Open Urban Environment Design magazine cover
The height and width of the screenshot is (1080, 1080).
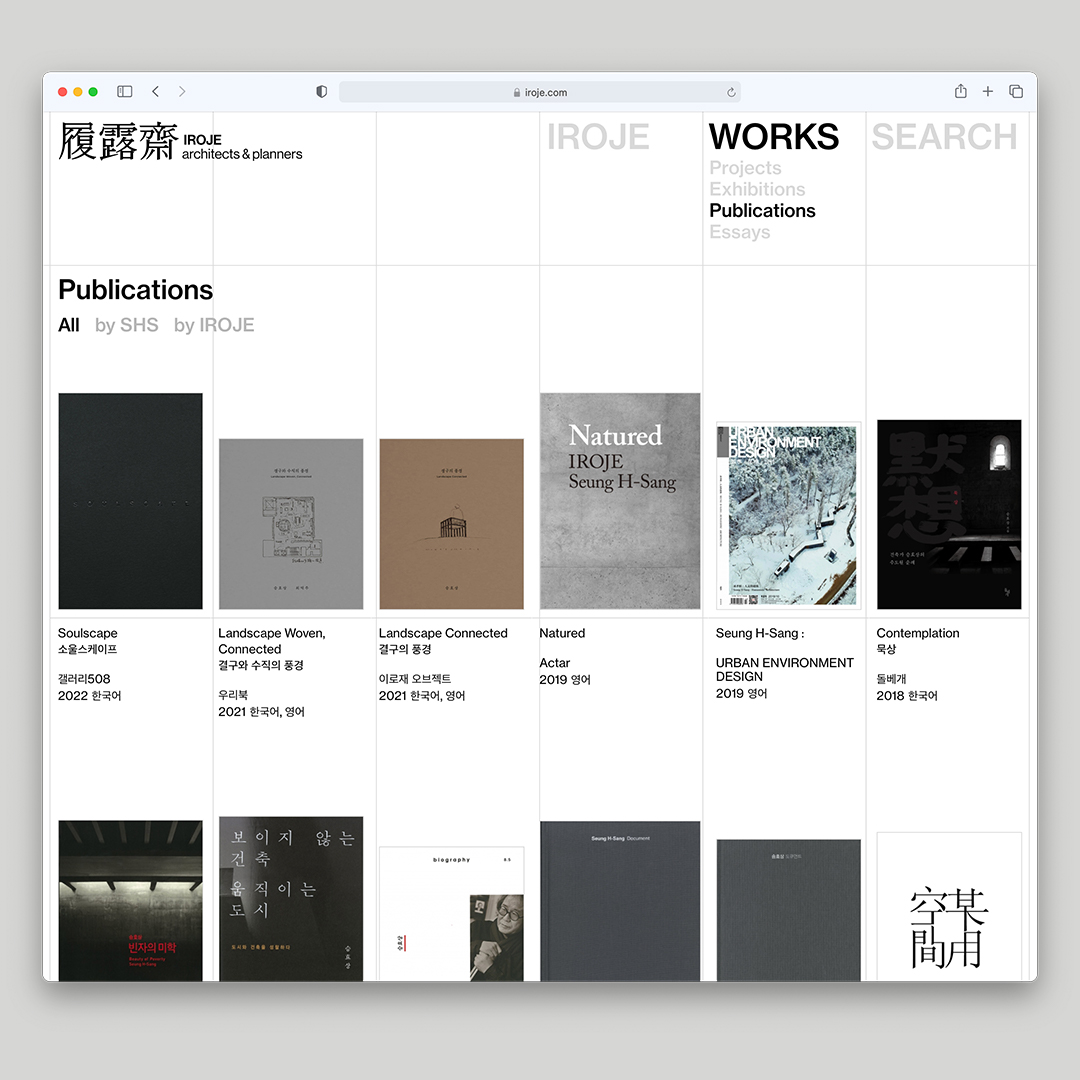(789, 515)
